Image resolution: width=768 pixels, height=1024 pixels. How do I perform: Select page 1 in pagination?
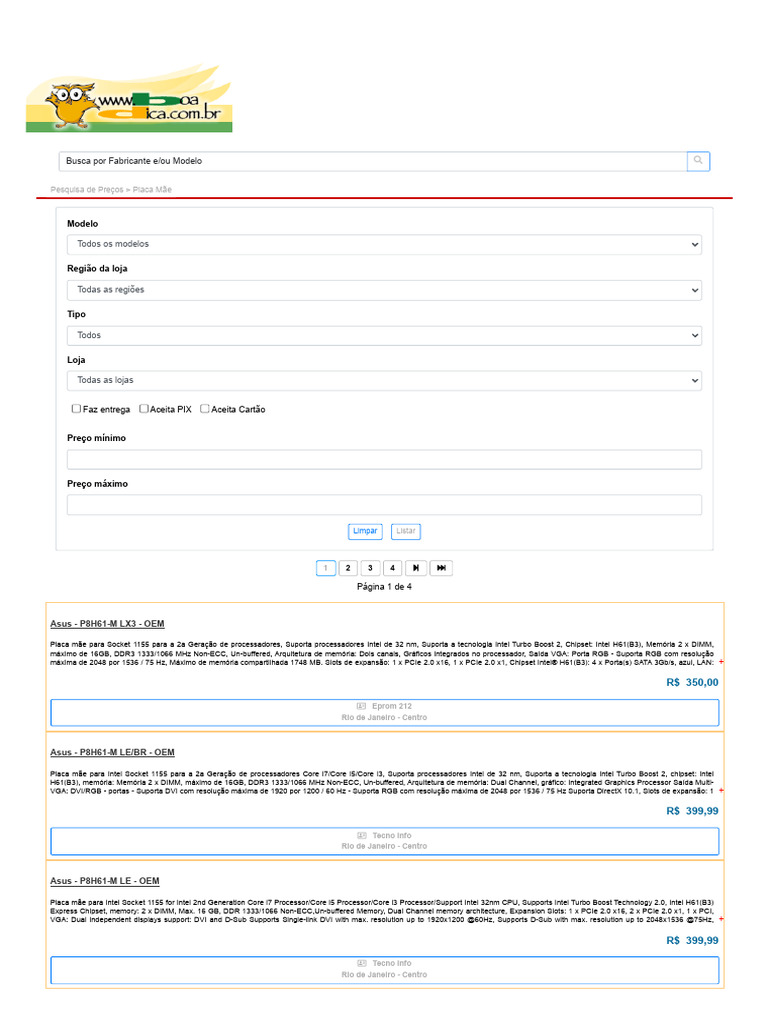(326, 568)
